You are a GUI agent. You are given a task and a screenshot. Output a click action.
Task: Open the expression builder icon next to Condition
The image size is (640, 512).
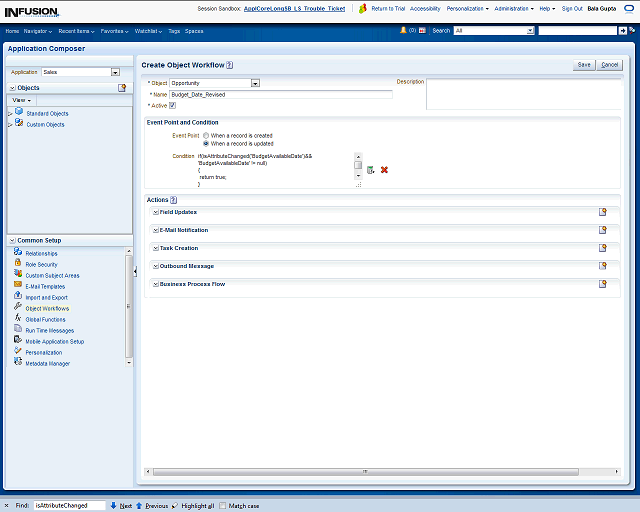(370, 170)
